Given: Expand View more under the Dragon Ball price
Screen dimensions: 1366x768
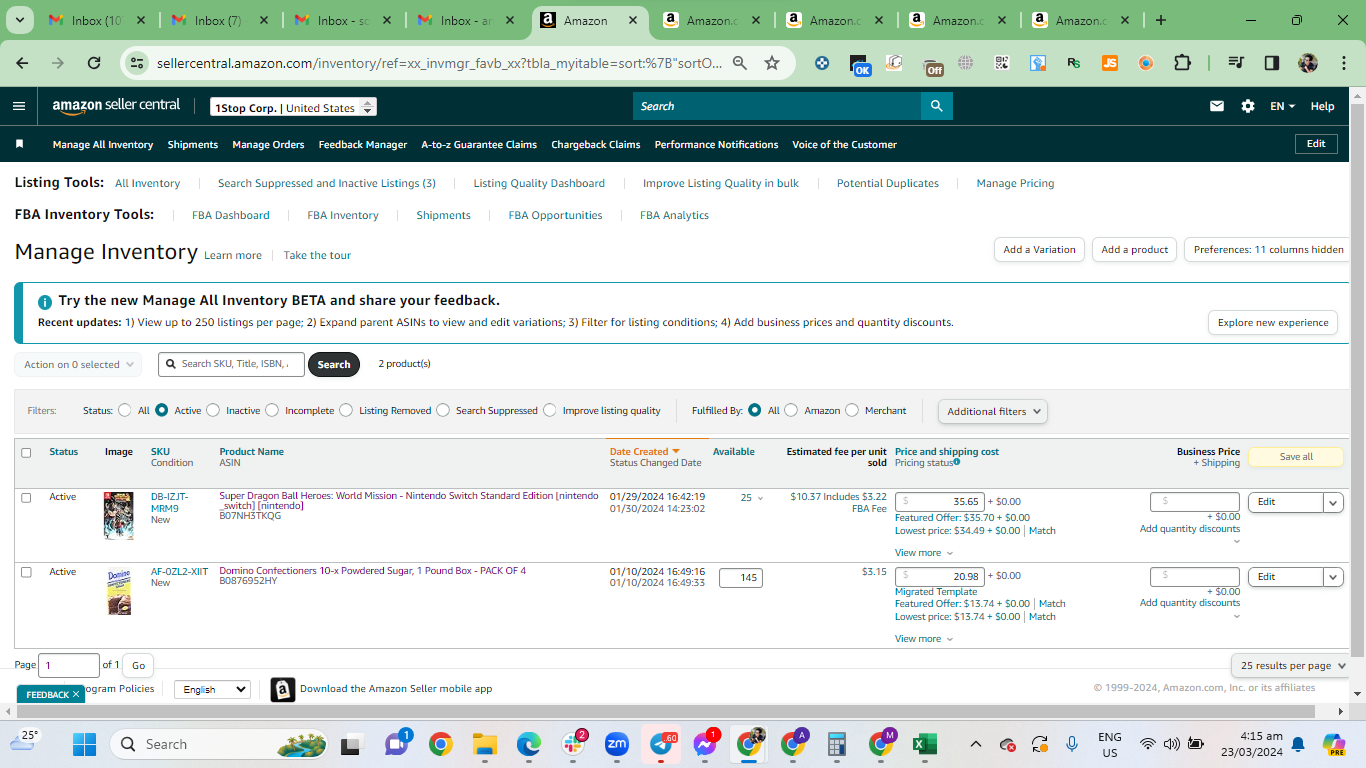Looking at the screenshot, I should (924, 552).
